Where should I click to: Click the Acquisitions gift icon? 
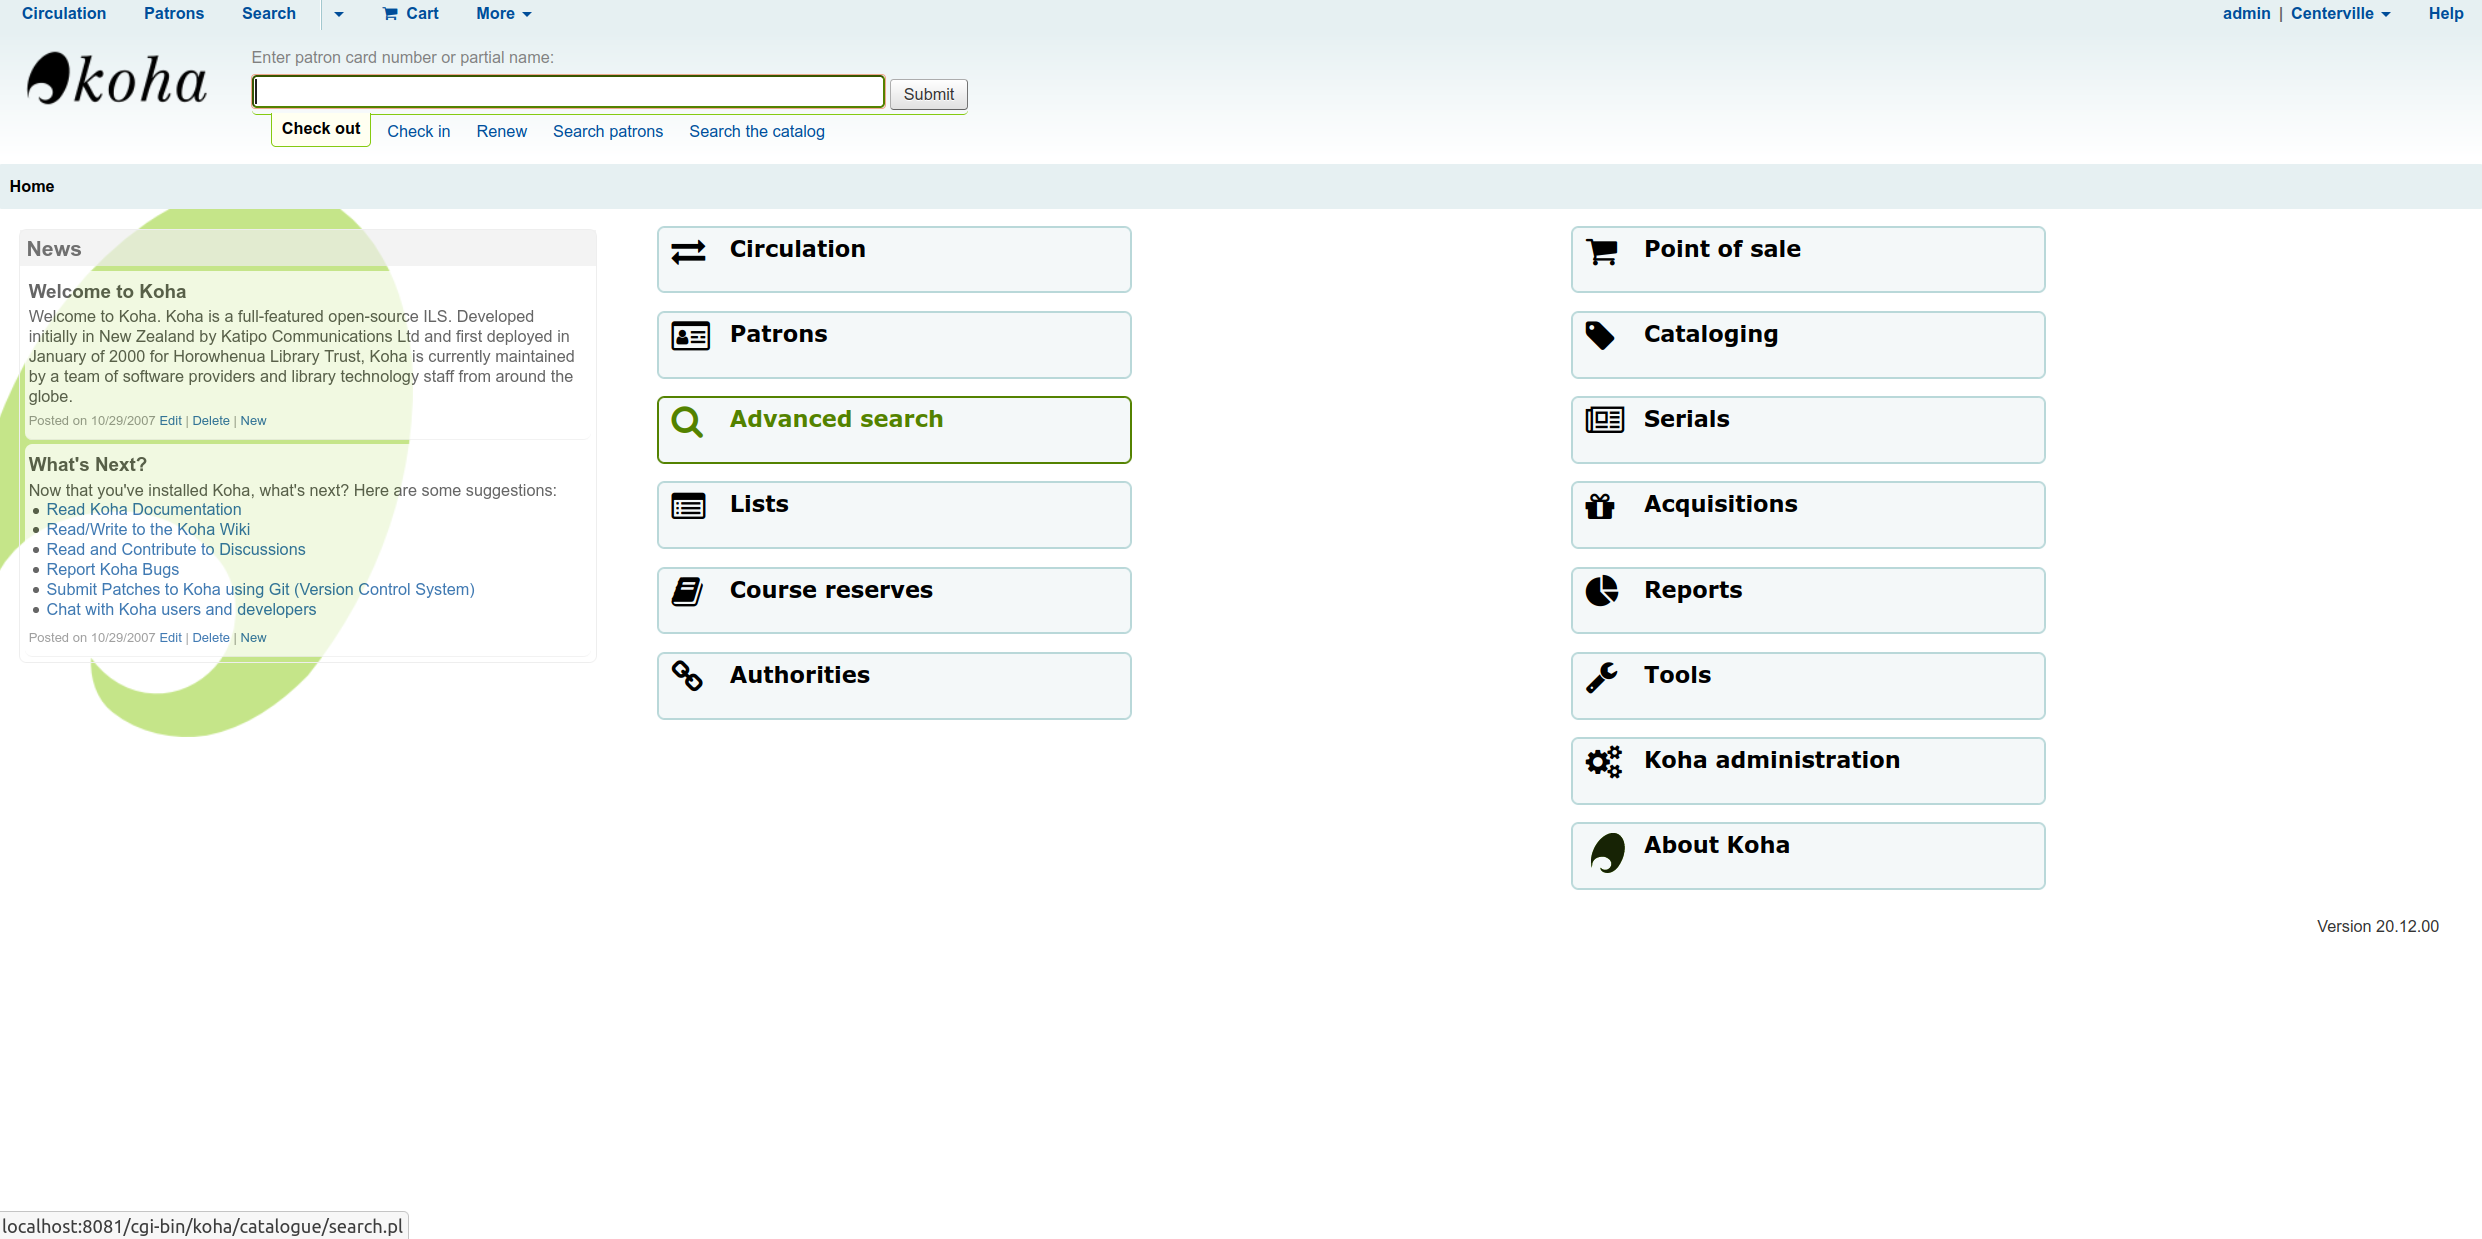(x=1600, y=507)
